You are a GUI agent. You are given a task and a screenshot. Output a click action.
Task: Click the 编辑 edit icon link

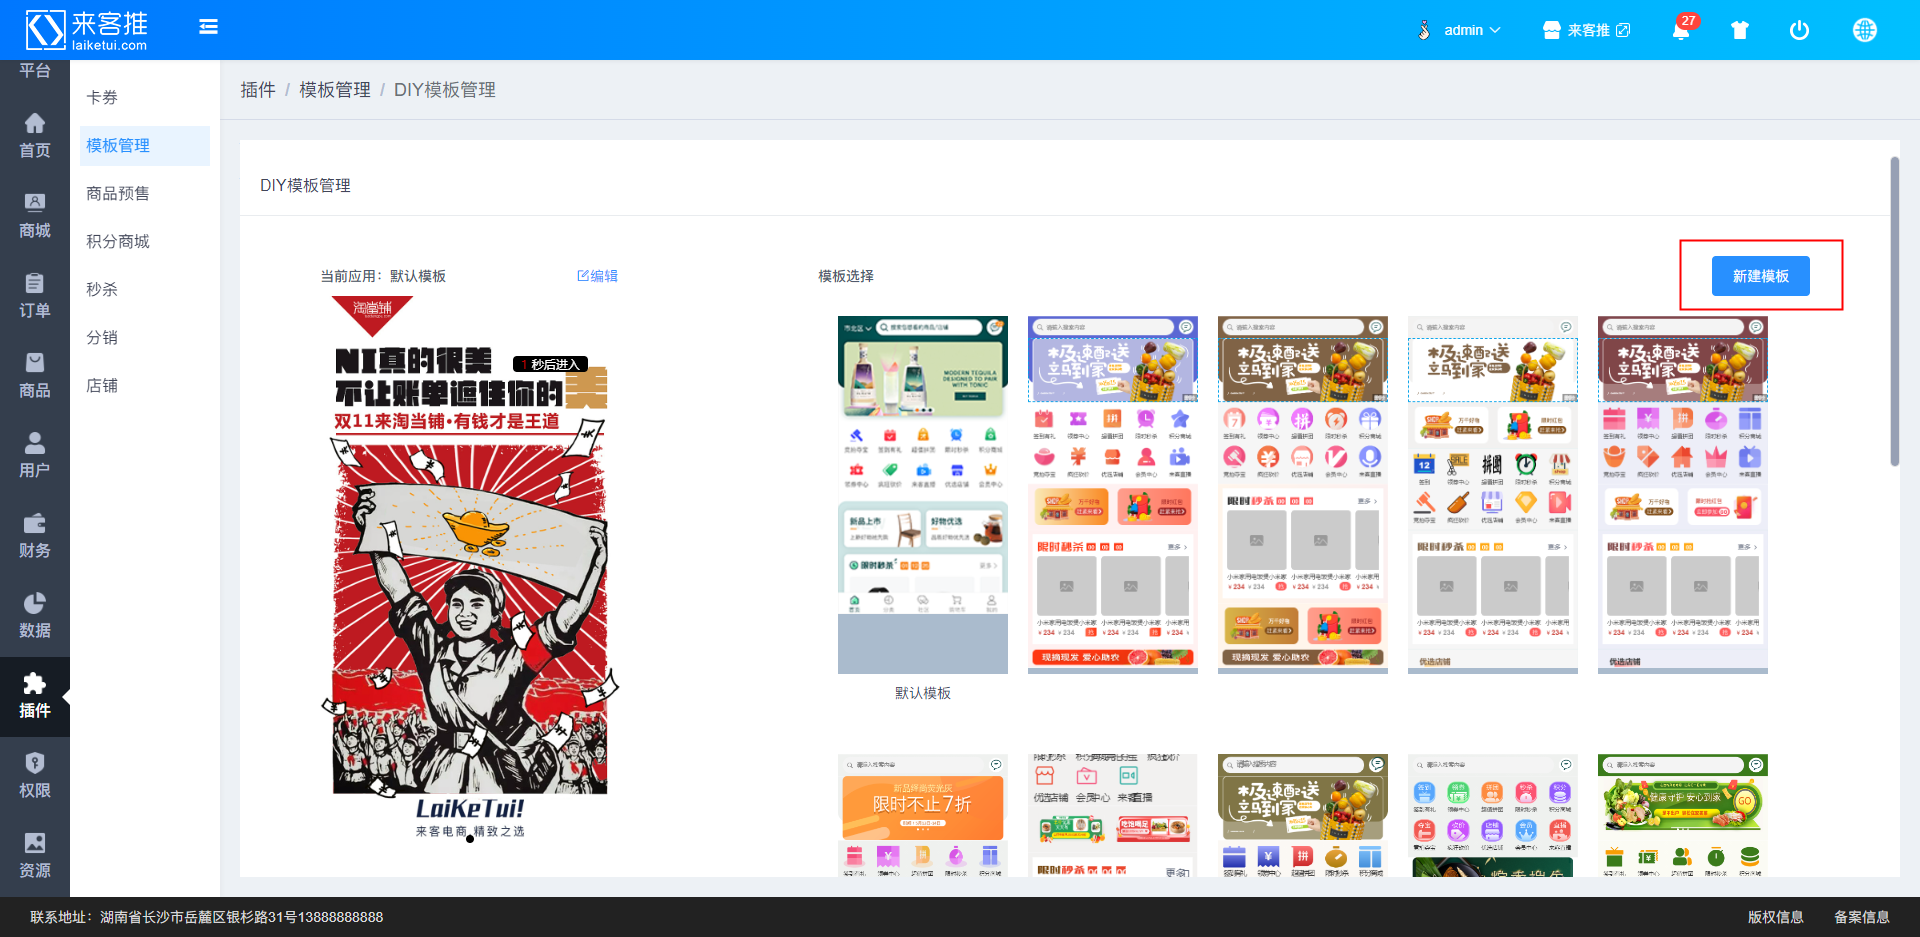click(597, 276)
